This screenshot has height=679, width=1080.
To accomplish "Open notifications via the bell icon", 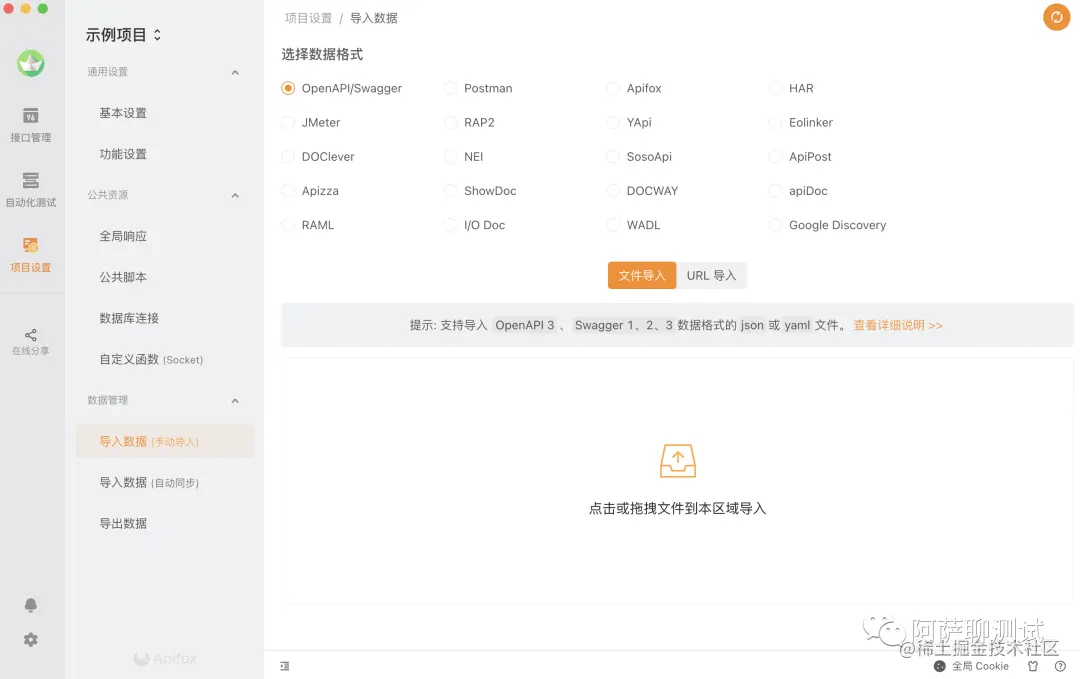I will pos(30,604).
